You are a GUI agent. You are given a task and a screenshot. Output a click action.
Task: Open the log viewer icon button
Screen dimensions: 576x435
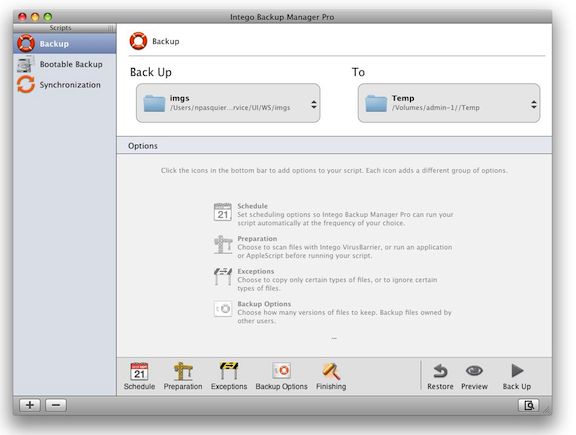coord(529,405)
